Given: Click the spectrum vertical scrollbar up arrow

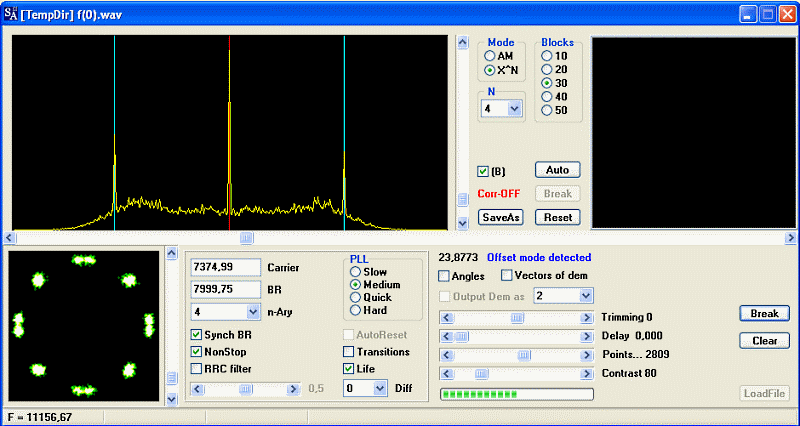Looking at the screenshot, I should (x=463, y=42).
